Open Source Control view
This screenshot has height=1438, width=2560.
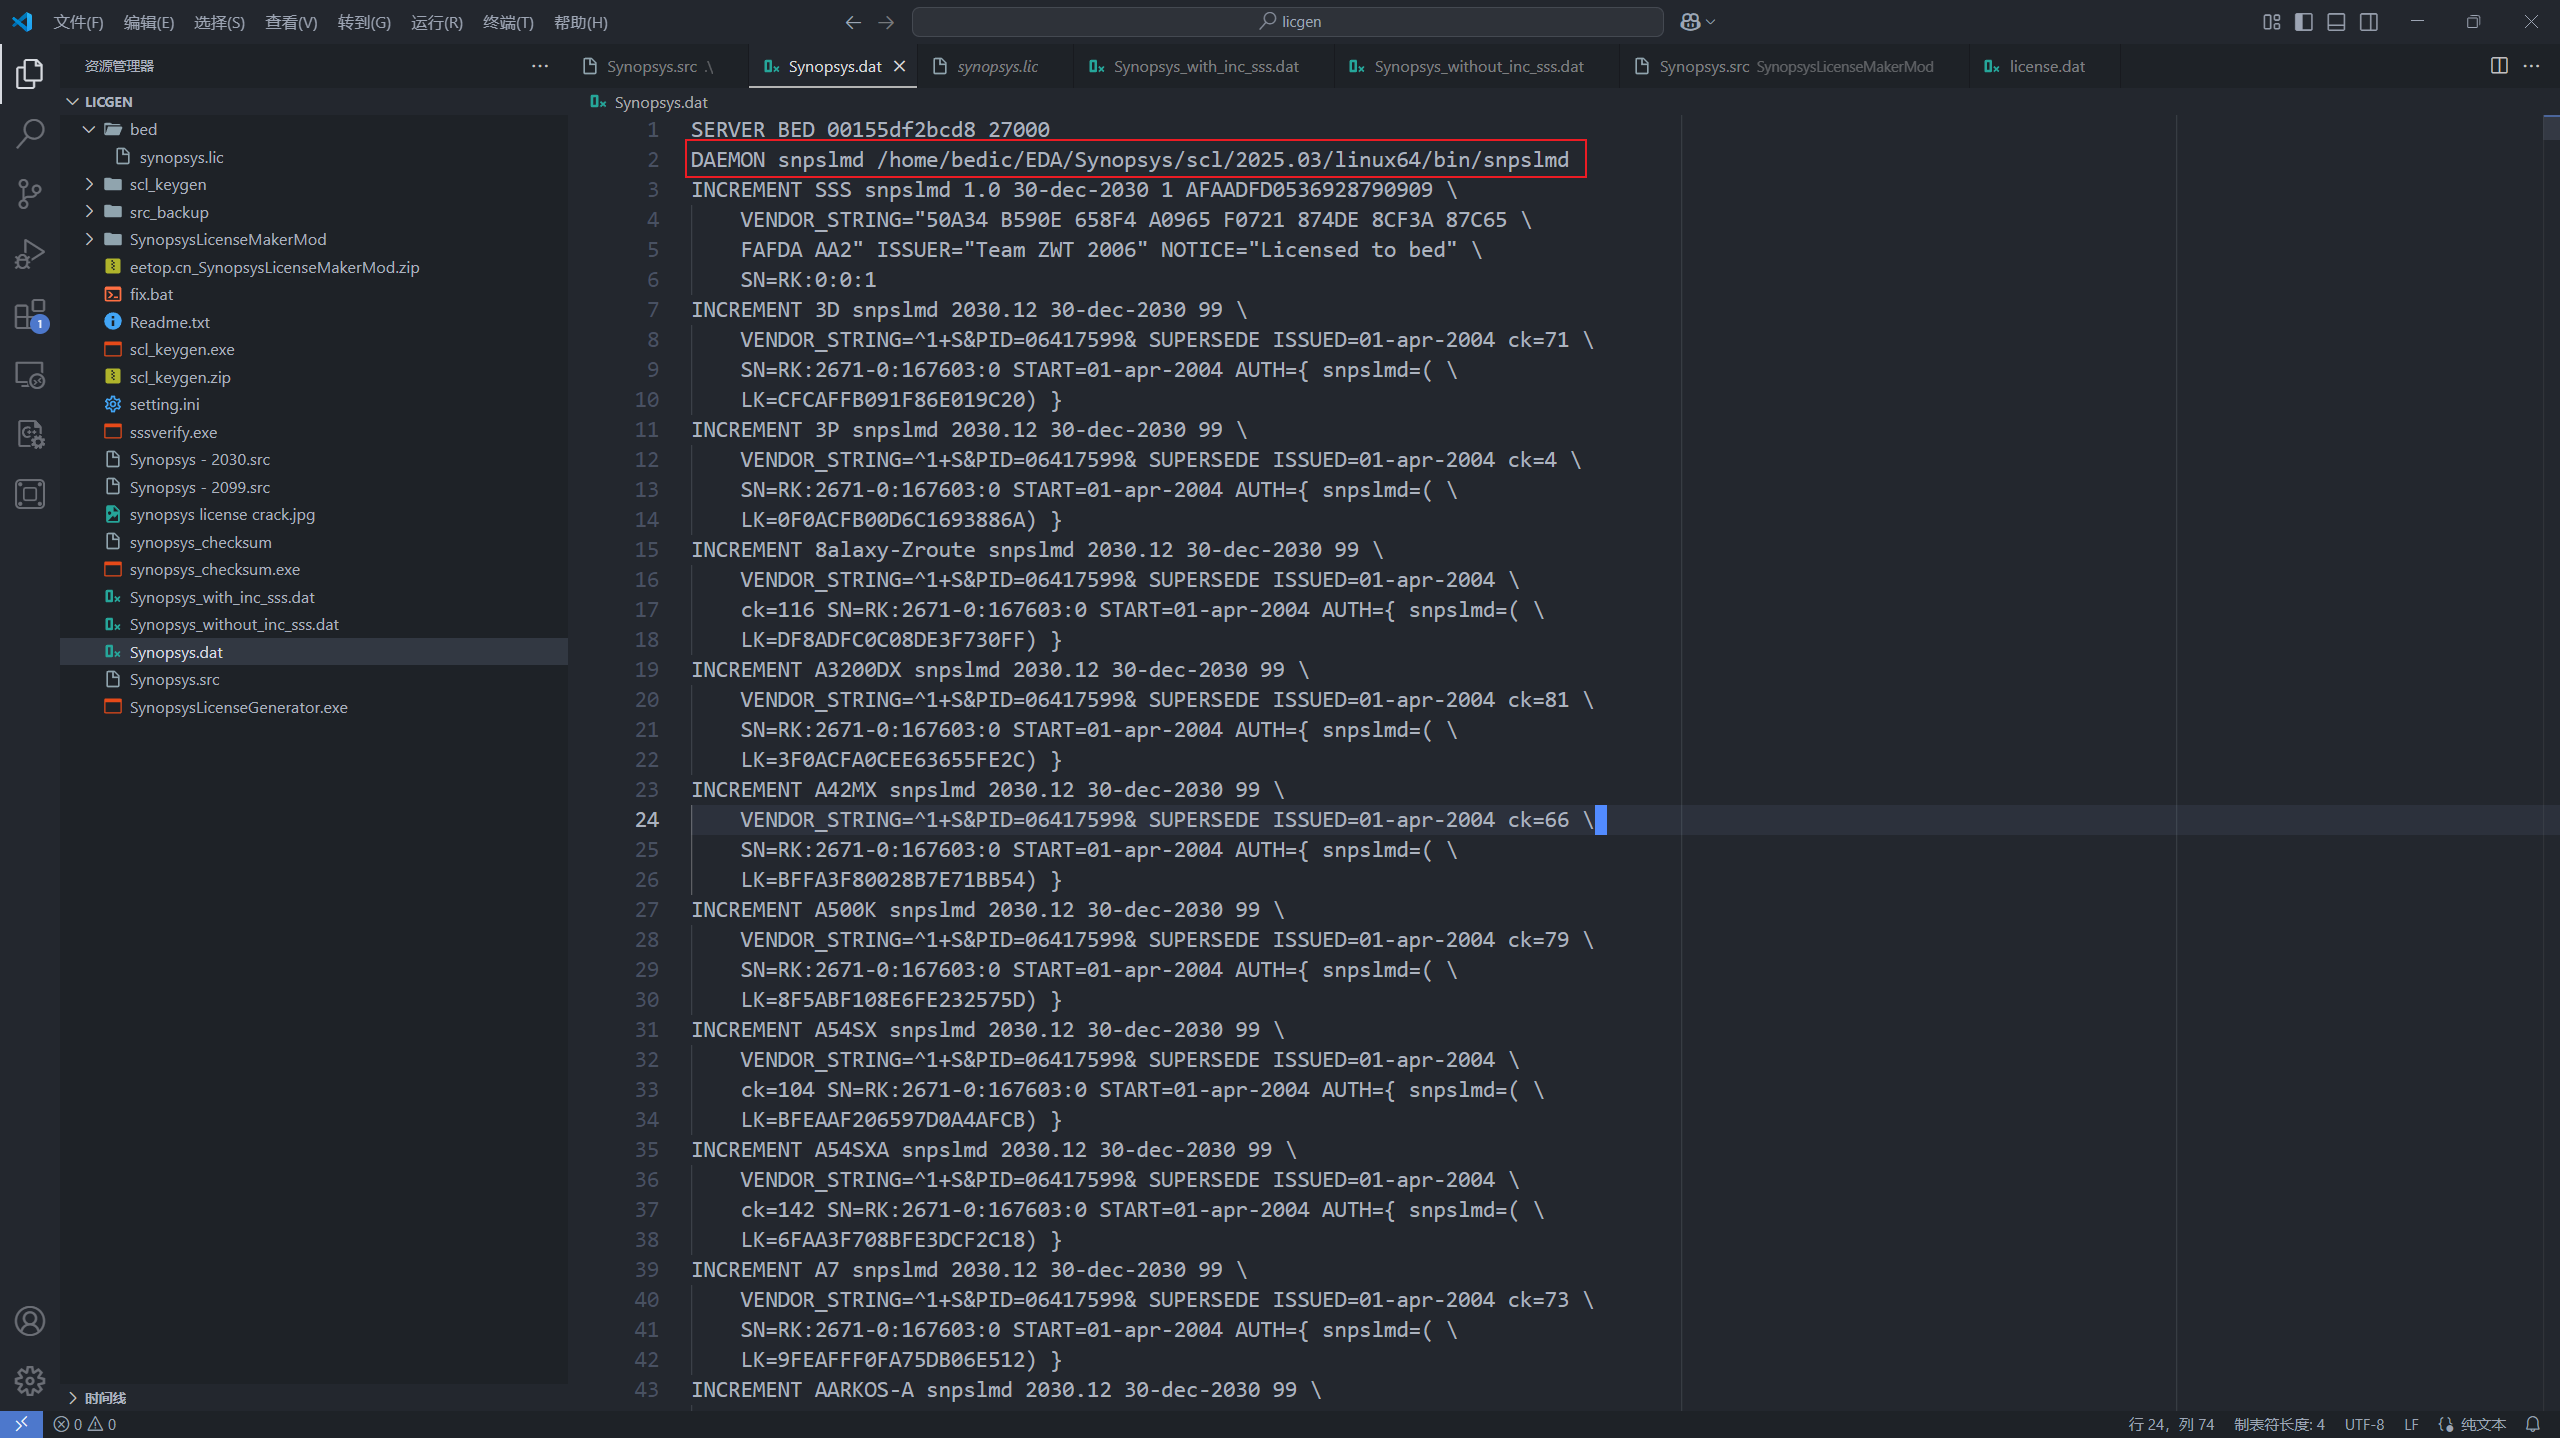30,193
